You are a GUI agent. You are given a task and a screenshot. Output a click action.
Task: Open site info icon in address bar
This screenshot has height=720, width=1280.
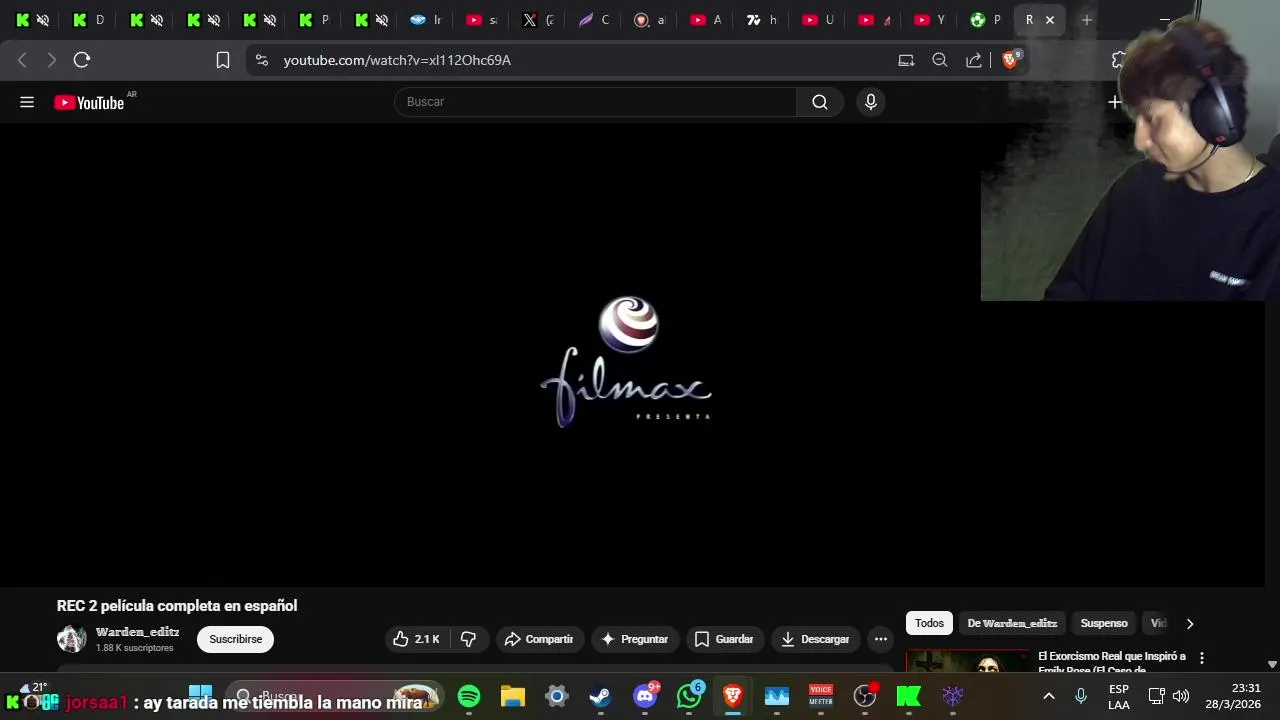coord(262,60)
